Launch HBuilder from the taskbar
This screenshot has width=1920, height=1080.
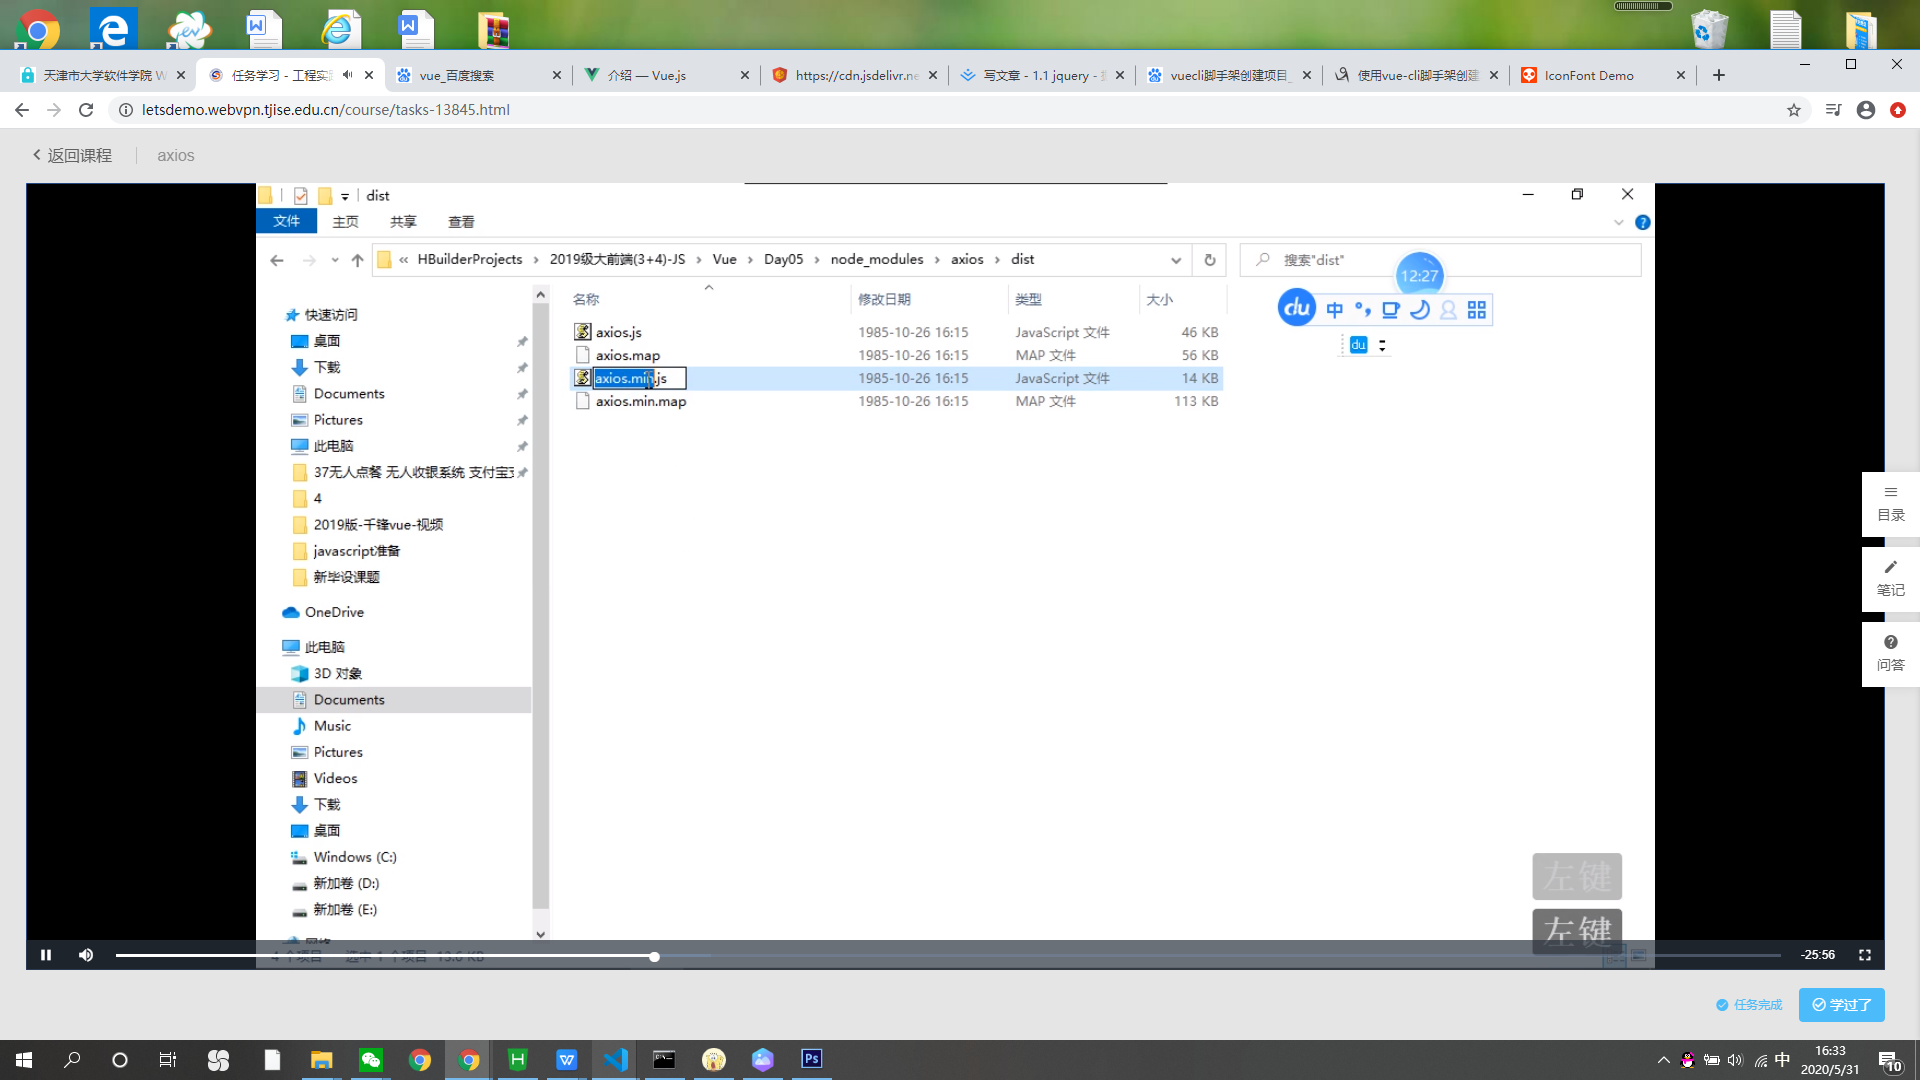[x=517, y=1059]
